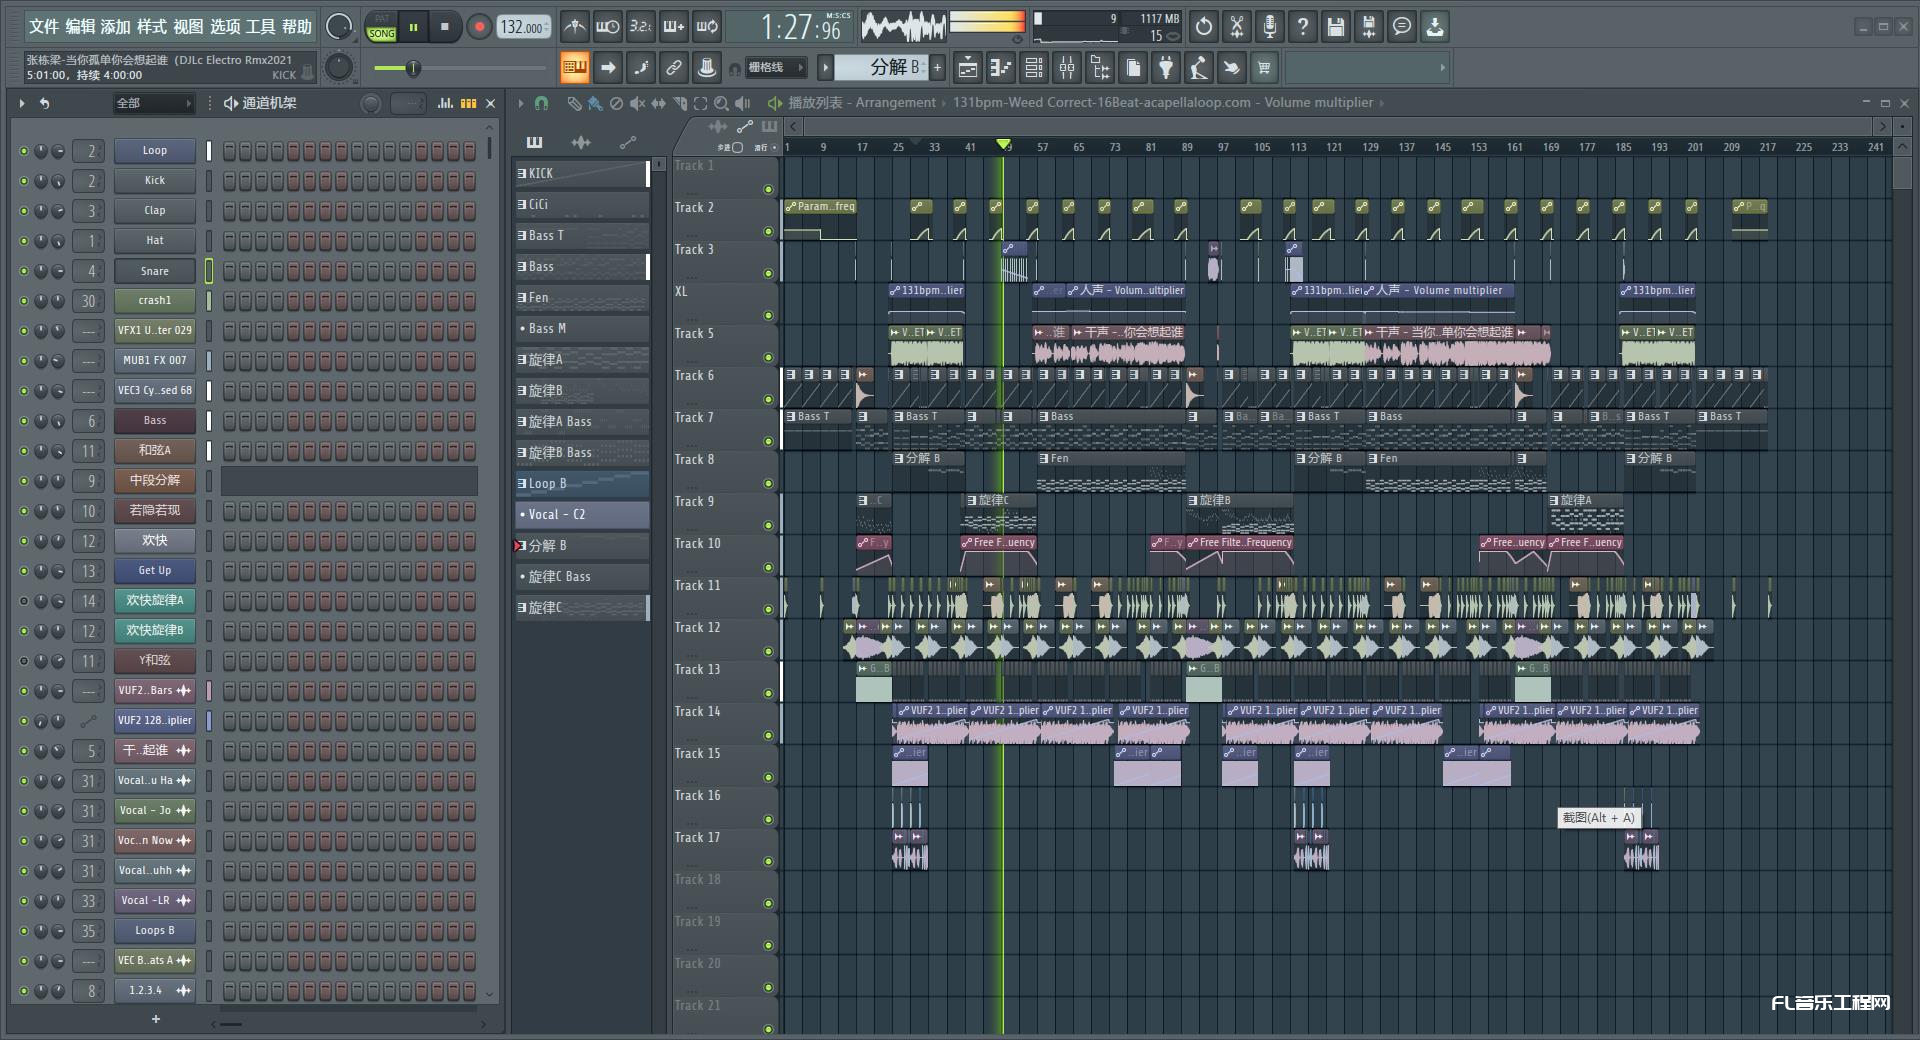Open the 全部 channel filter dropdown
This screenshot has height=1040, width=1920.
click(x=153, y=103)
